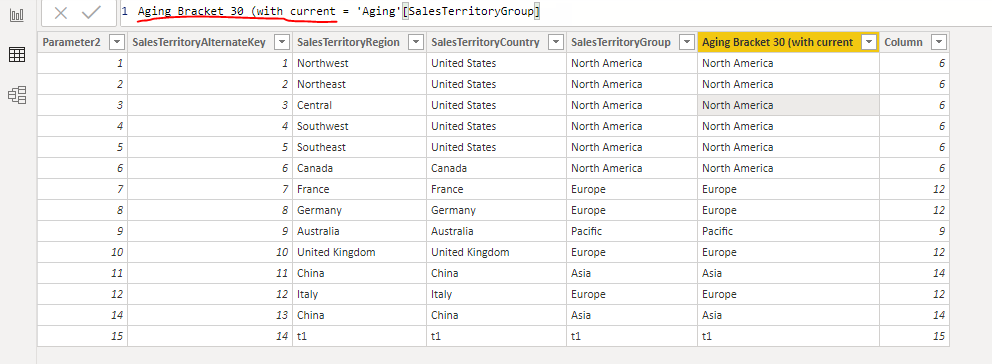Open Column header filter dropdown
The image size is (992, 364).
click(x=939, y=42)
